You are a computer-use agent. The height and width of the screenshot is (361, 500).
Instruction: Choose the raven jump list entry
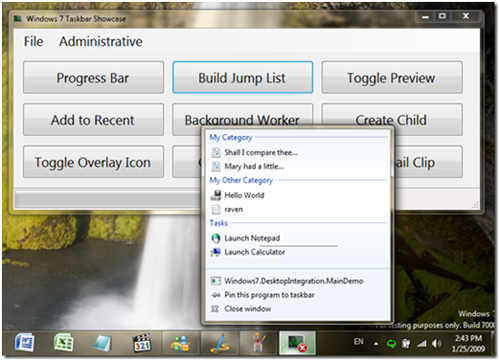297,209
